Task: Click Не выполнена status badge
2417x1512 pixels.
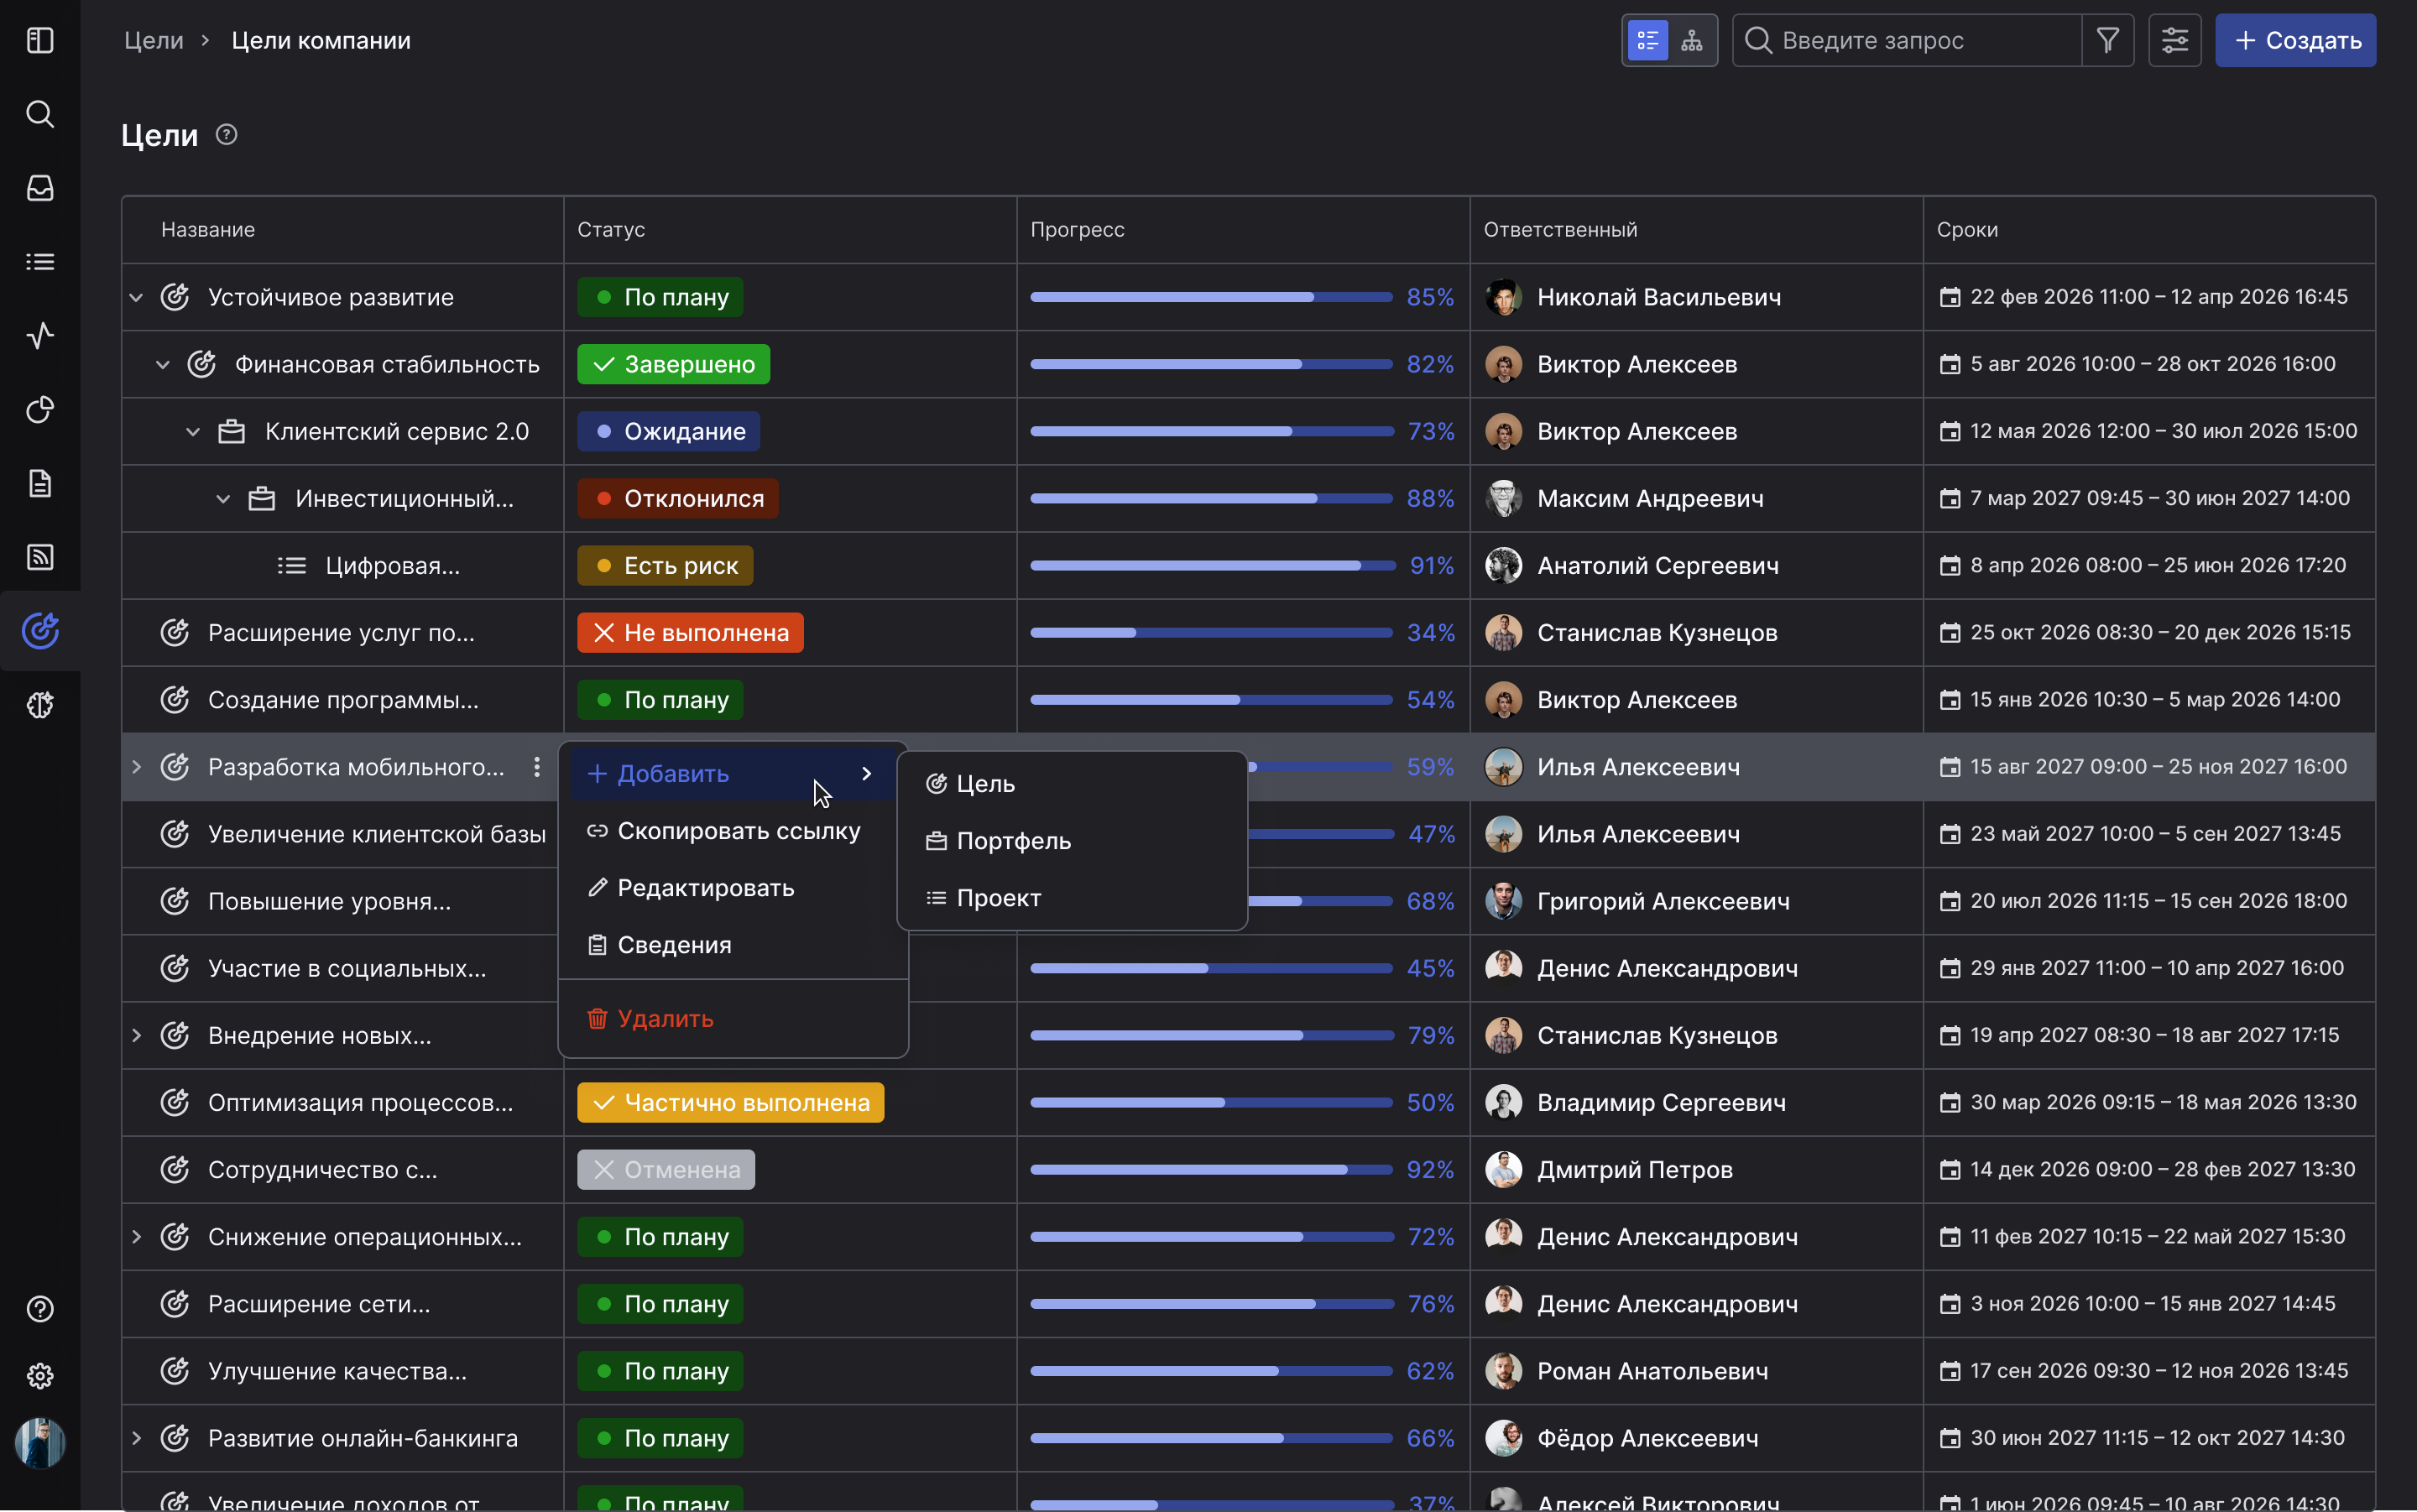Action: (690, 633)
